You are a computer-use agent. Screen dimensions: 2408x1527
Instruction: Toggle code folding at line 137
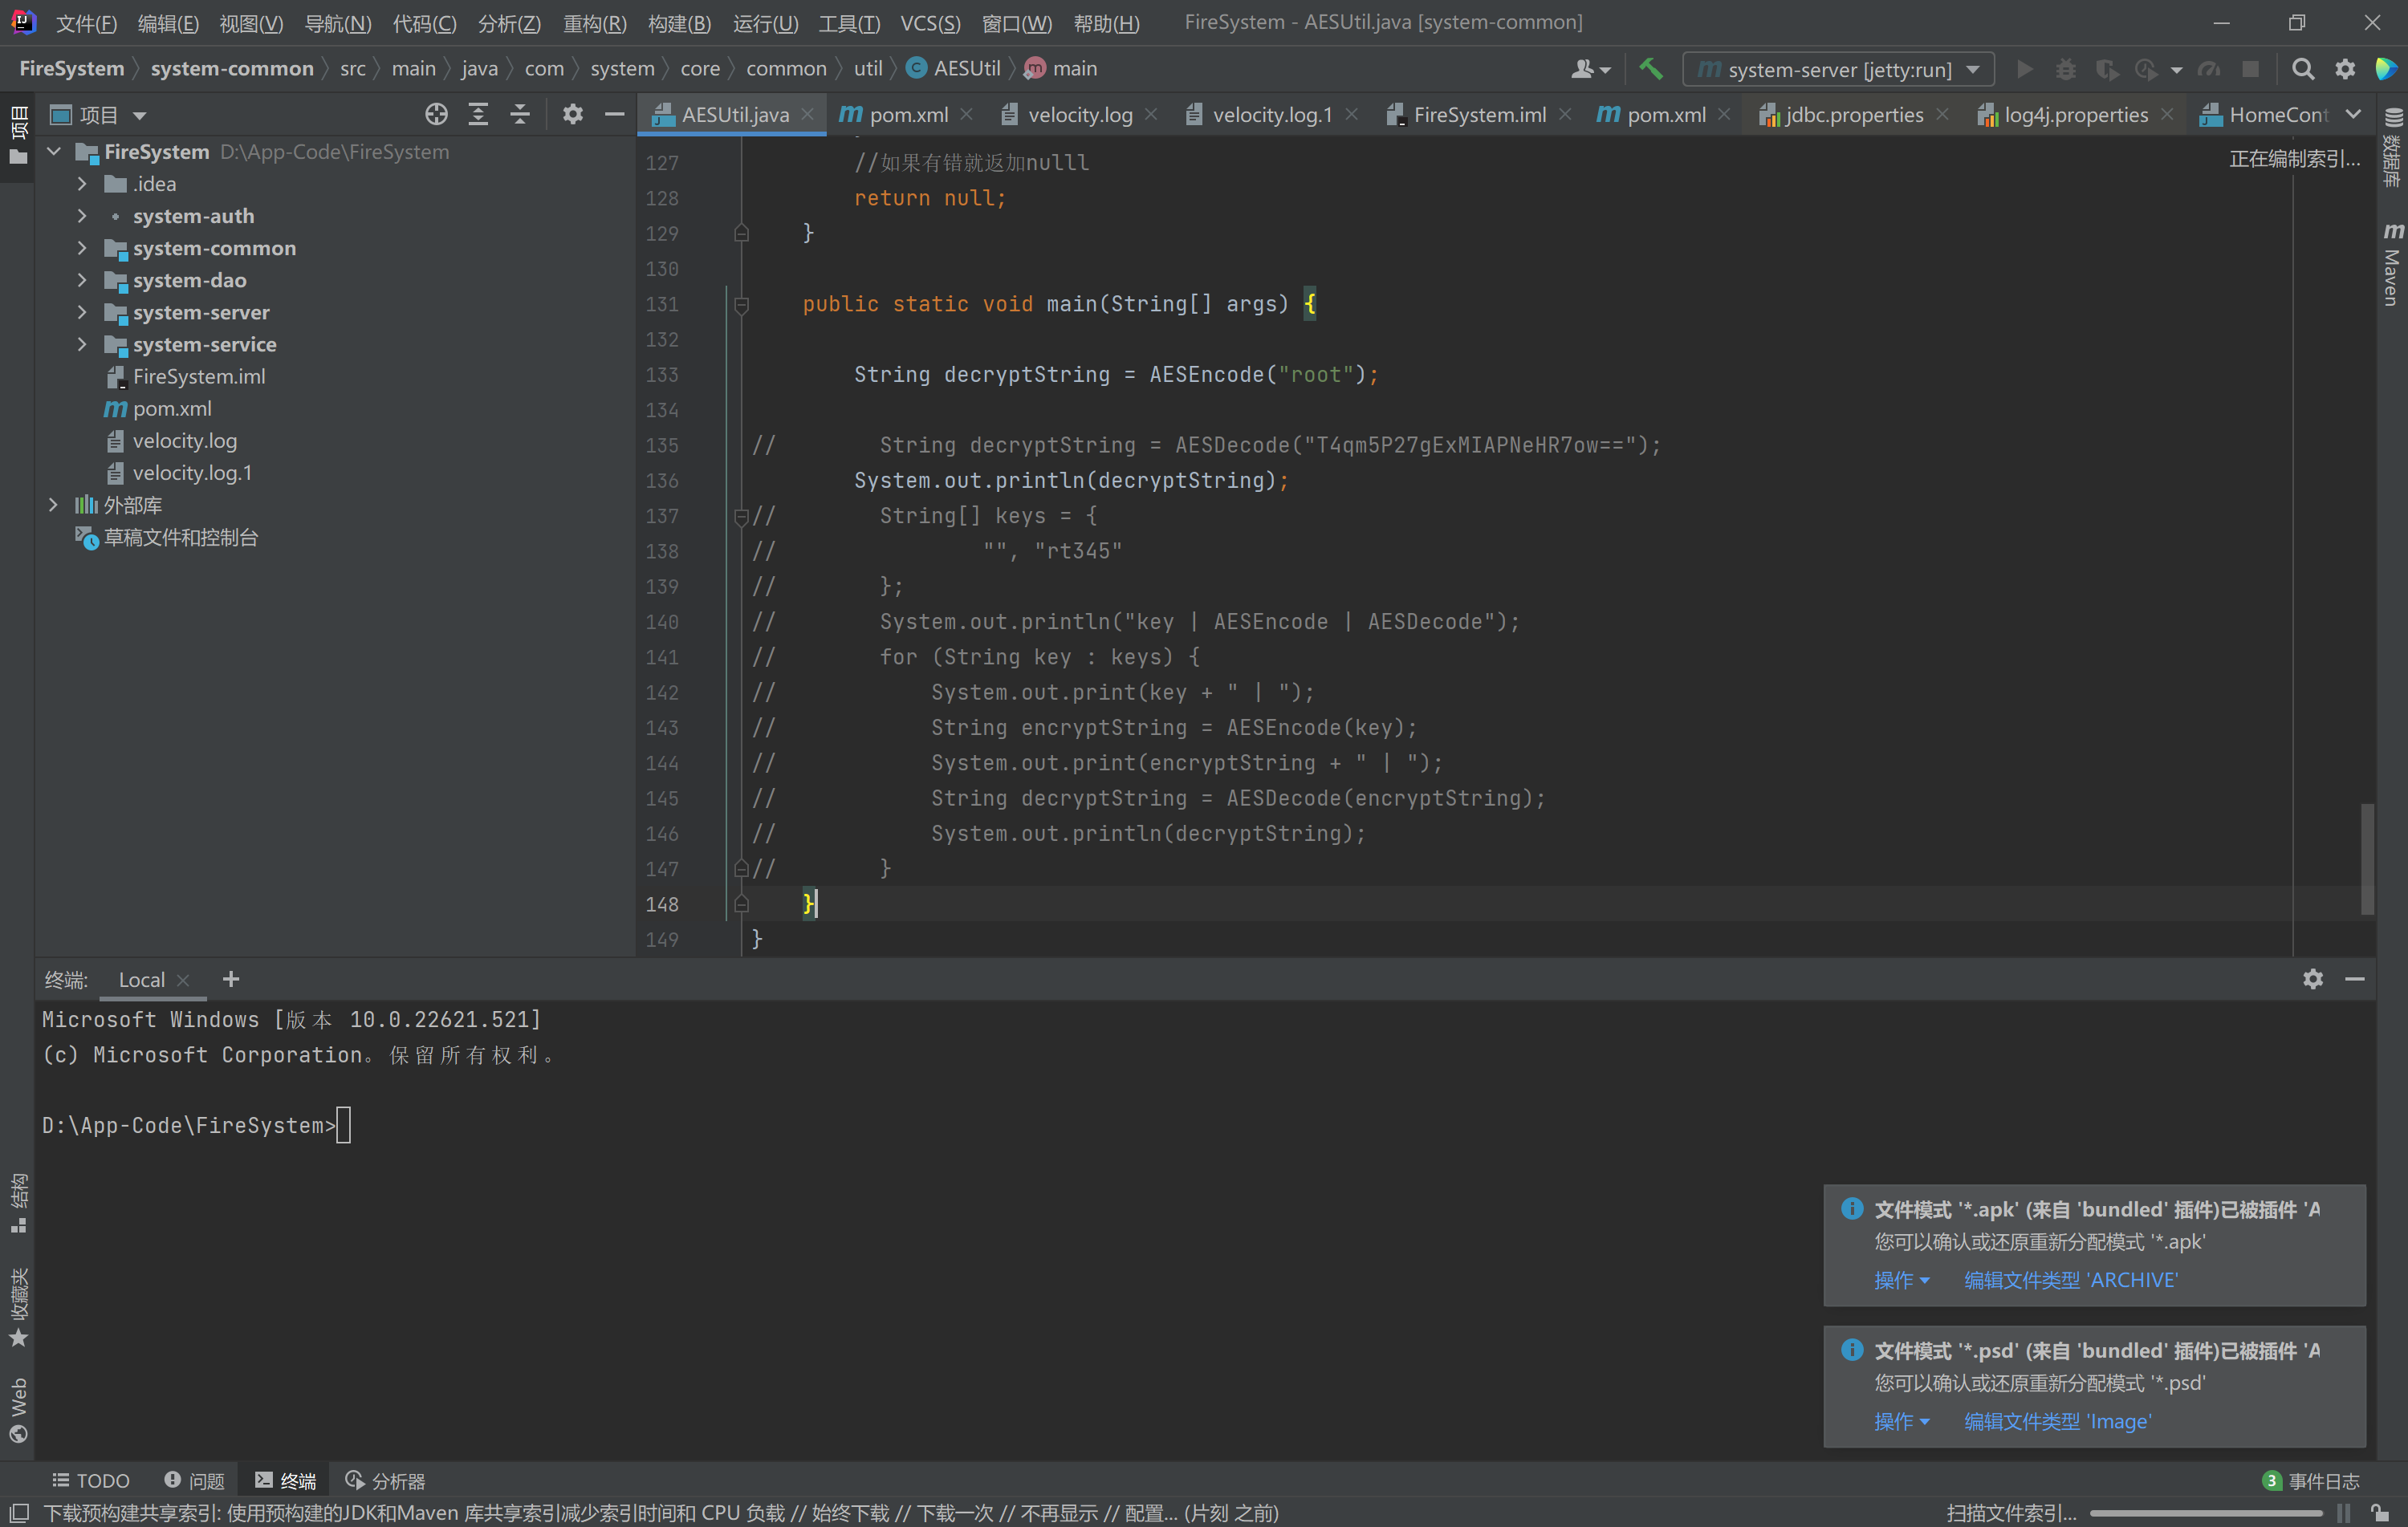[741, 517]
